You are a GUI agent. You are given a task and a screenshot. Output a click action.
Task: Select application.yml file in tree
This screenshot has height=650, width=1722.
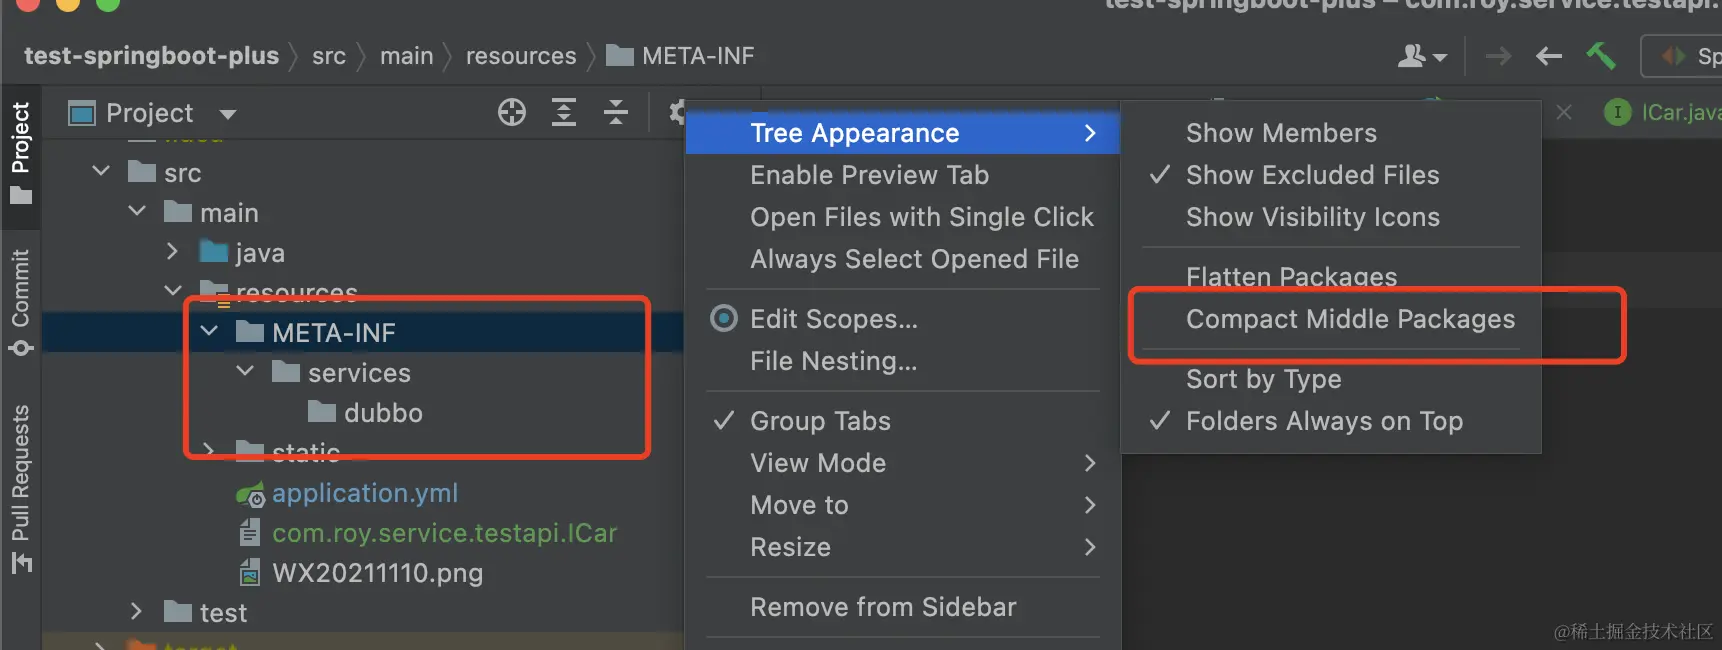[x=365, y=493]
